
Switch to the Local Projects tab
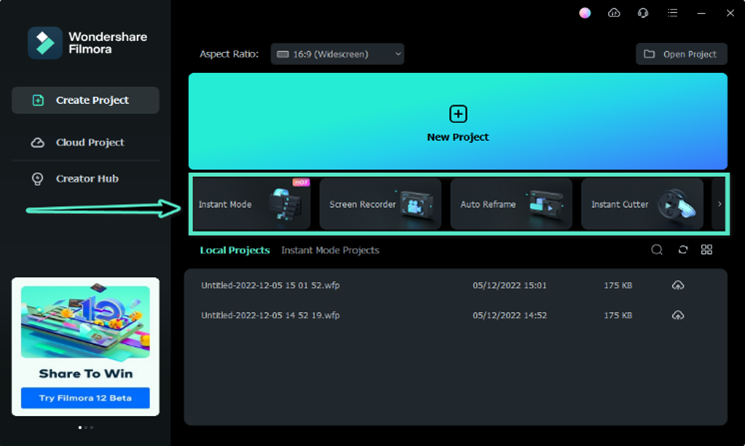(x=235, y=250)
